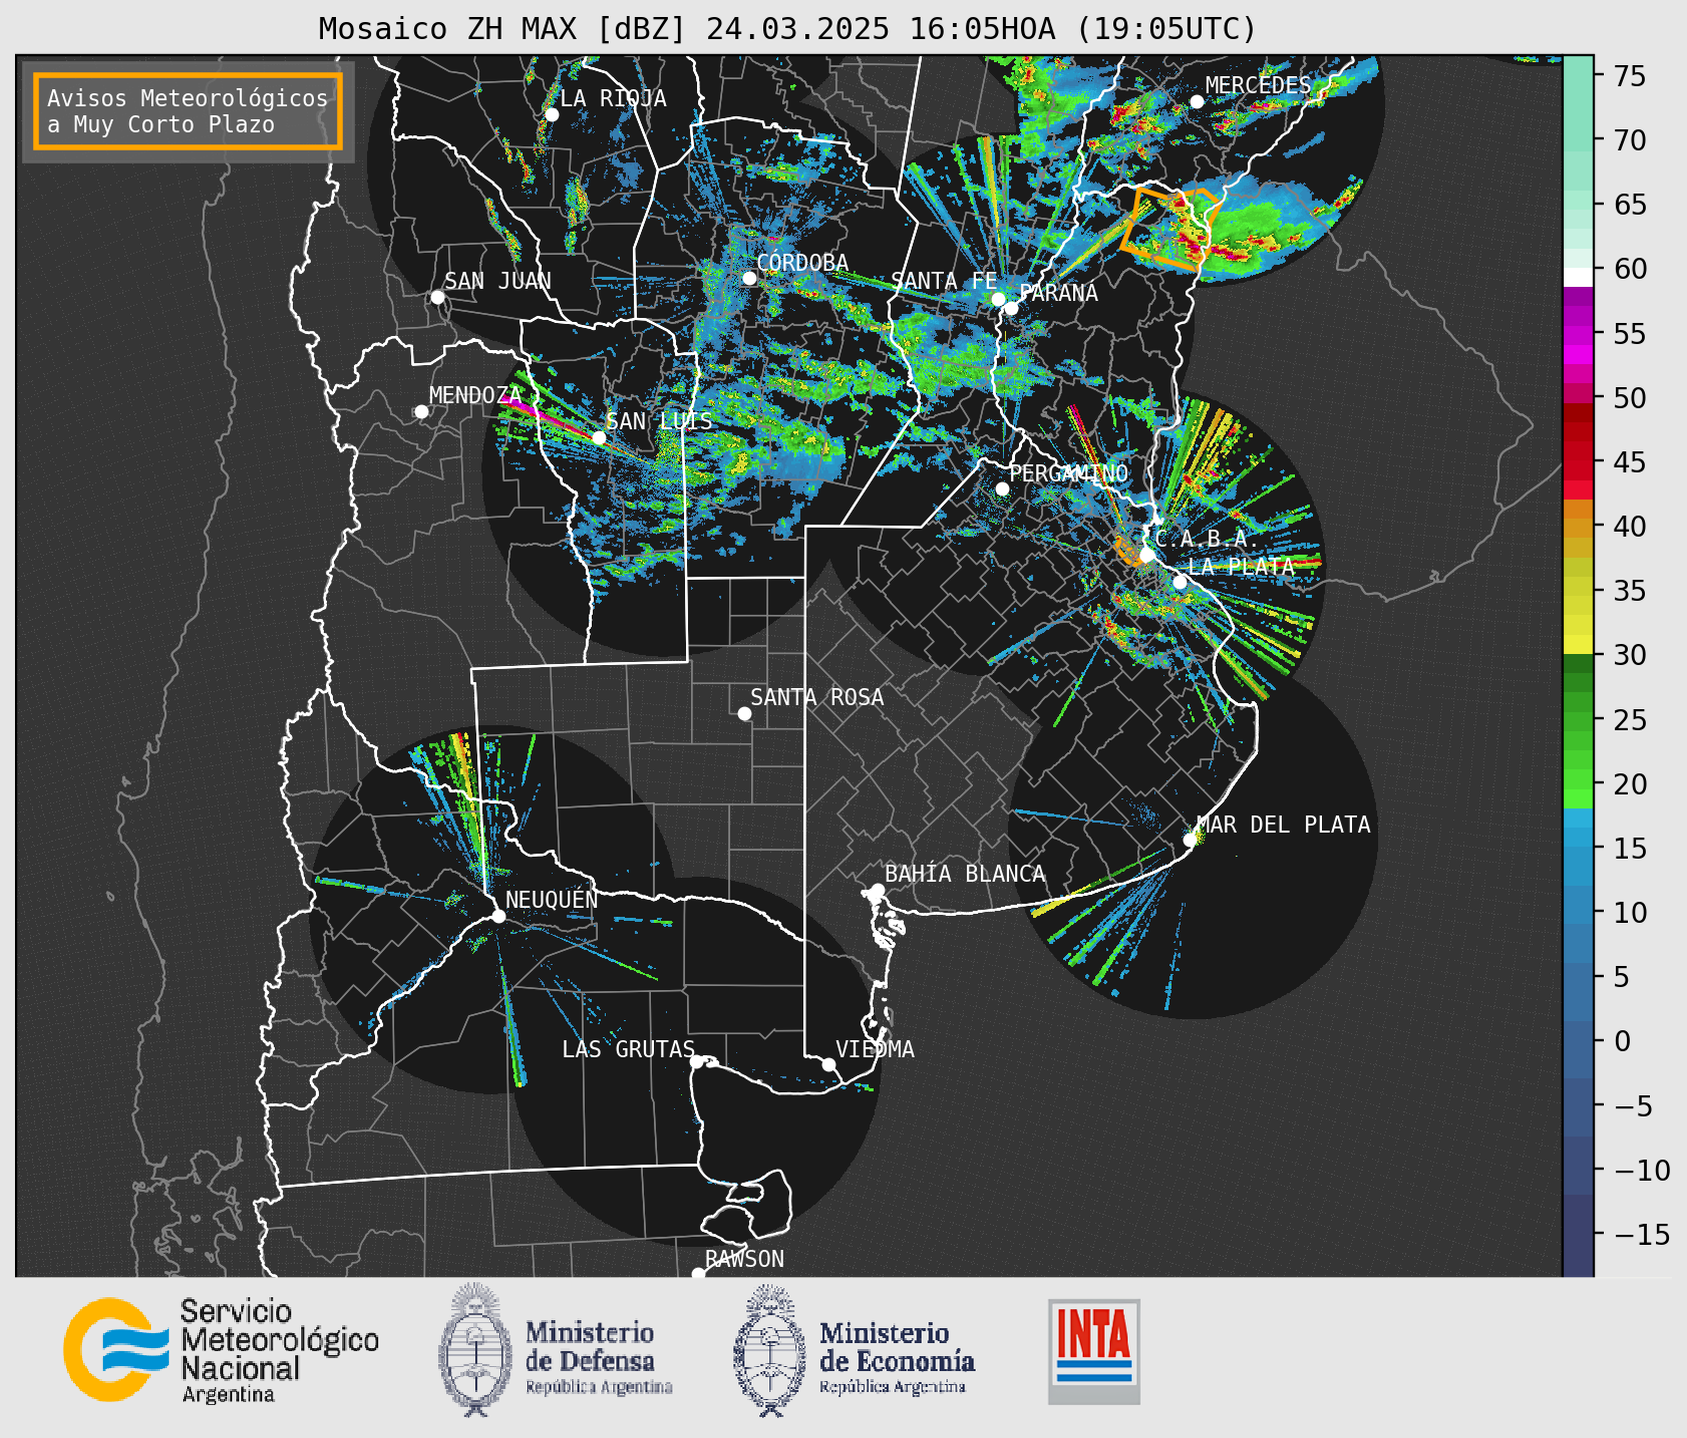Viewport: 1687px width, 1438px height.
Task: Select the C.A.B.A. city marker
Action: [x=1147, y=555]
